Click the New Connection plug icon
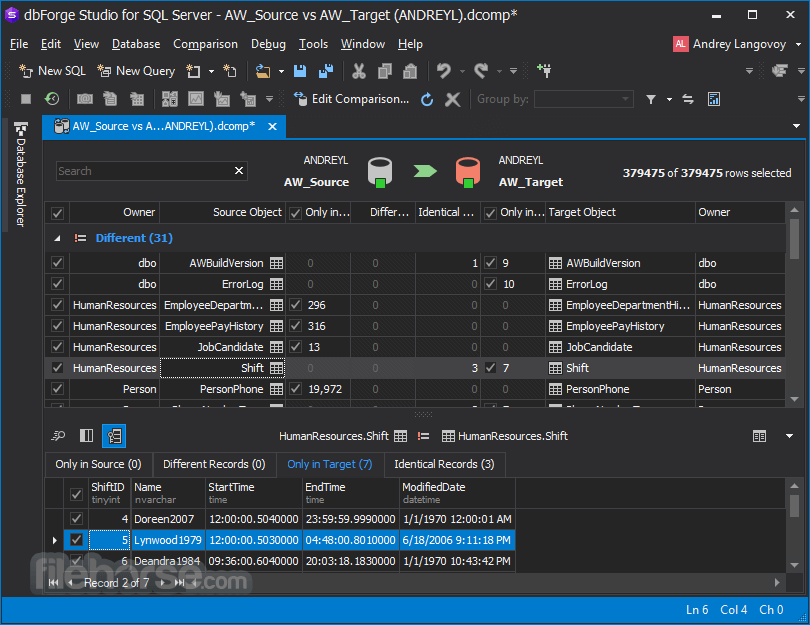The image size is (810, 625). click(x=544, y=71)
